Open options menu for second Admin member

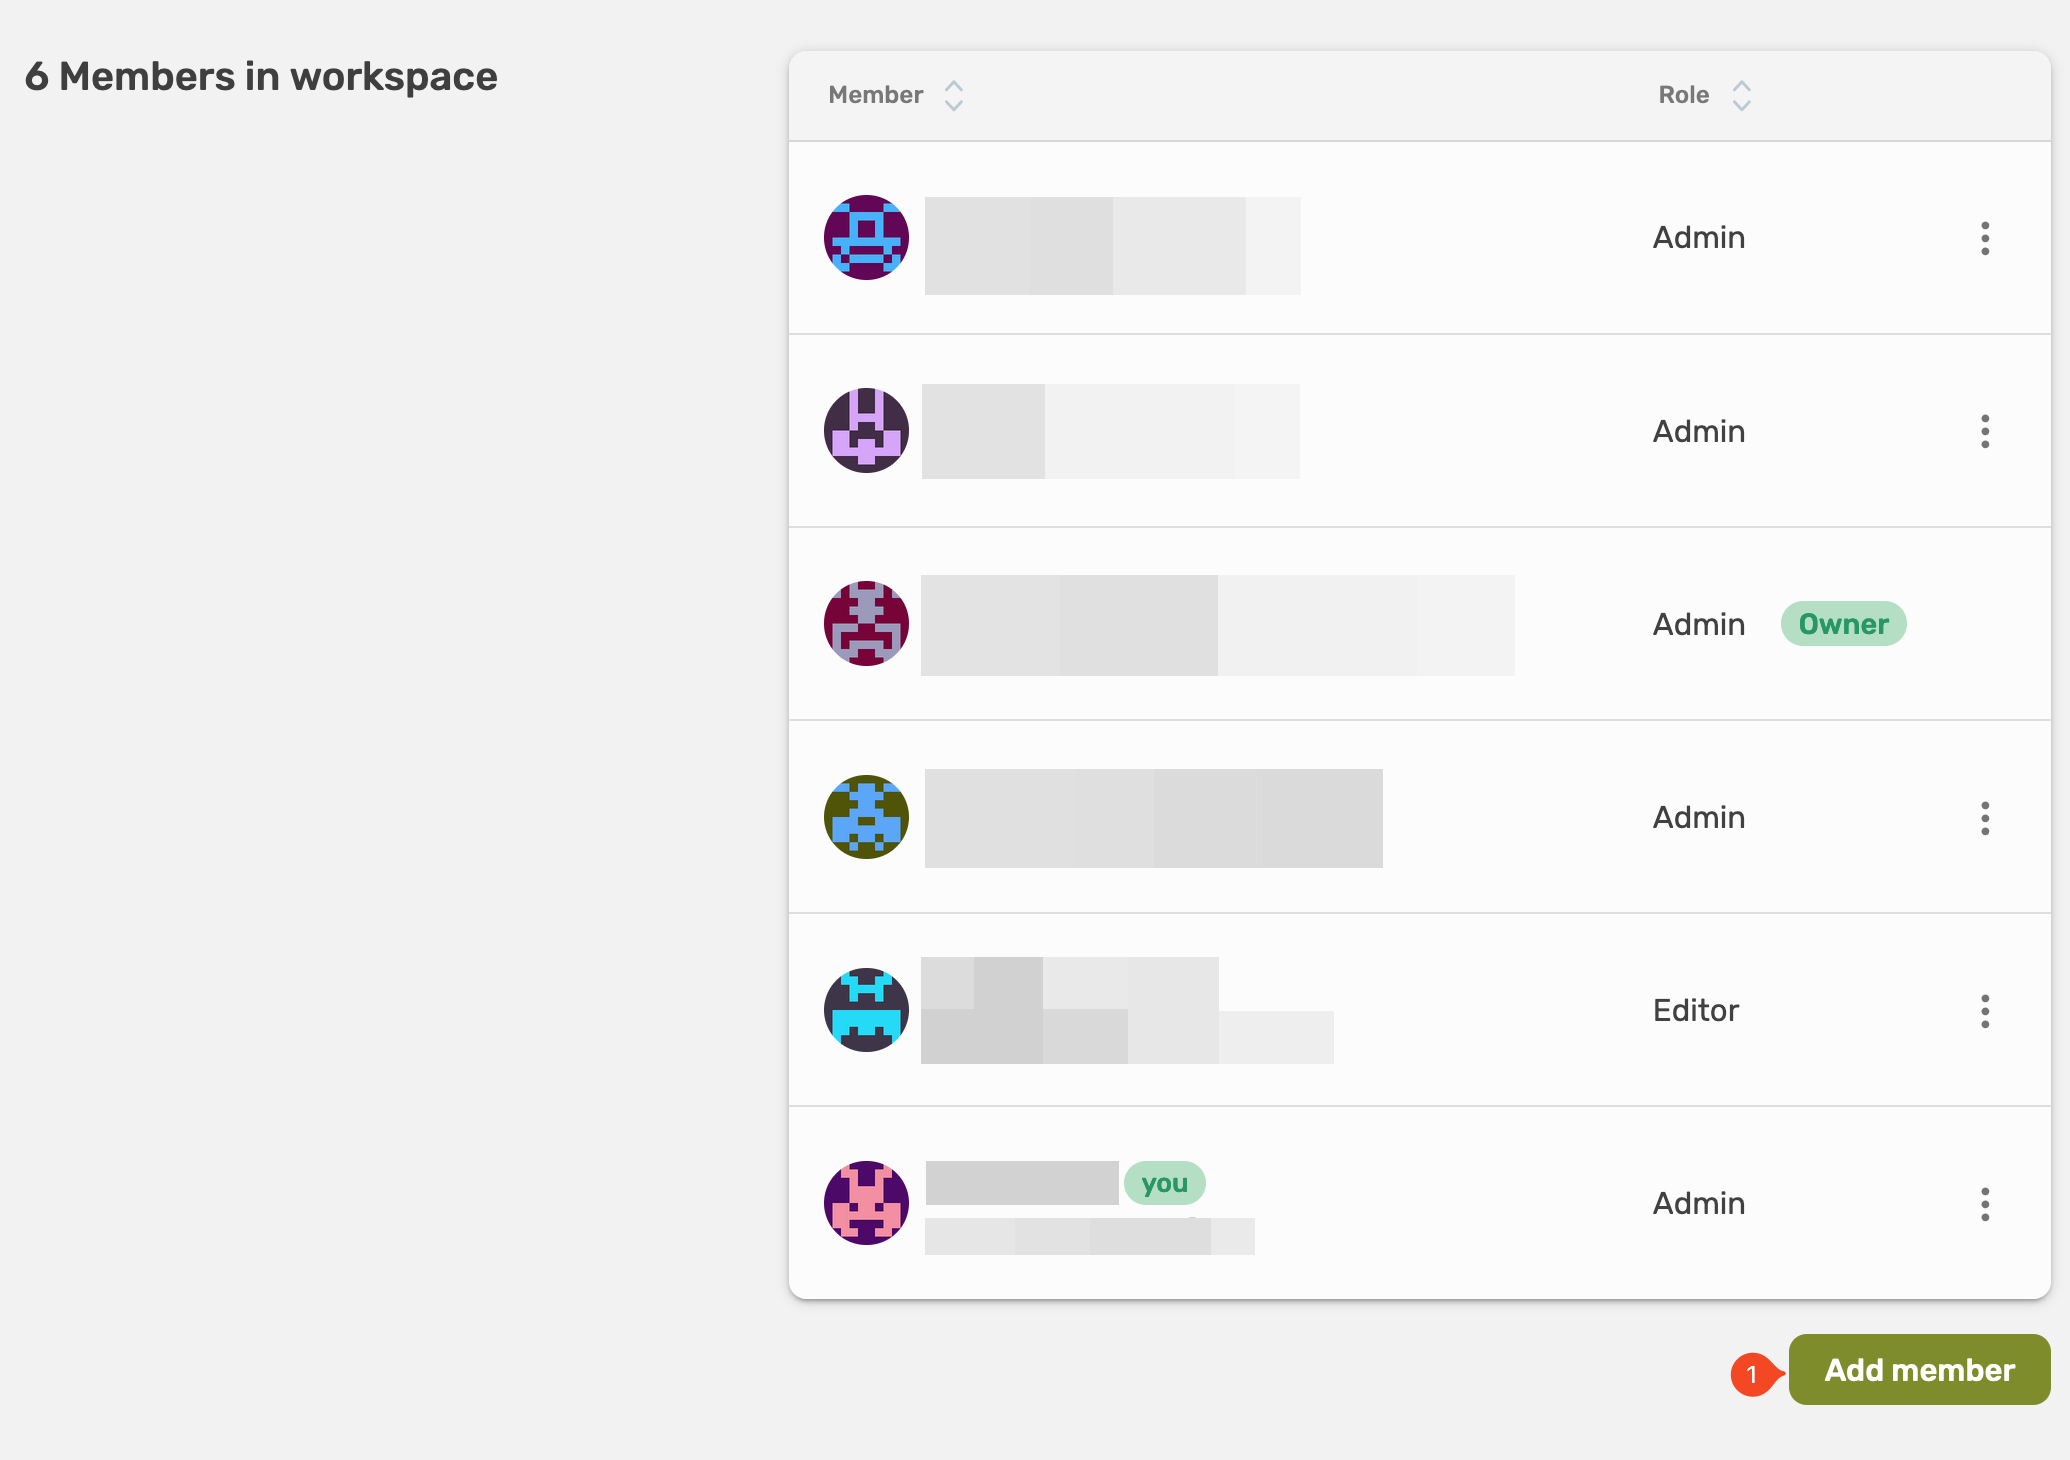coord(1985,431)
